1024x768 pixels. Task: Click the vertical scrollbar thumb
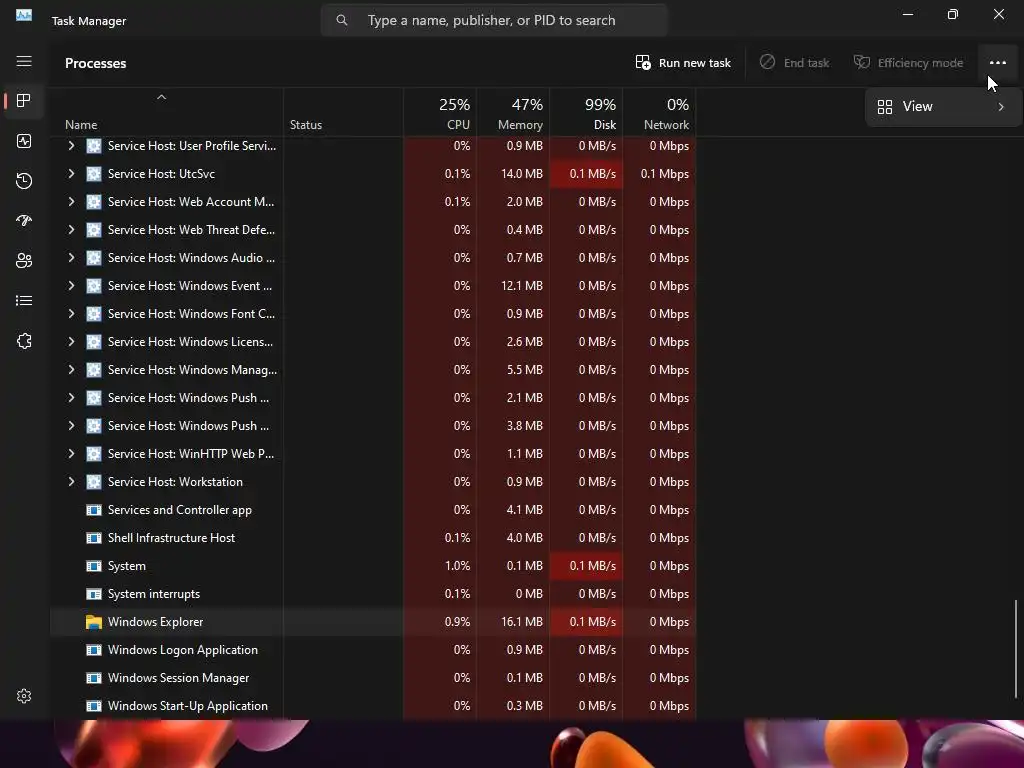pyautogui.click(x=1016, y=648)
